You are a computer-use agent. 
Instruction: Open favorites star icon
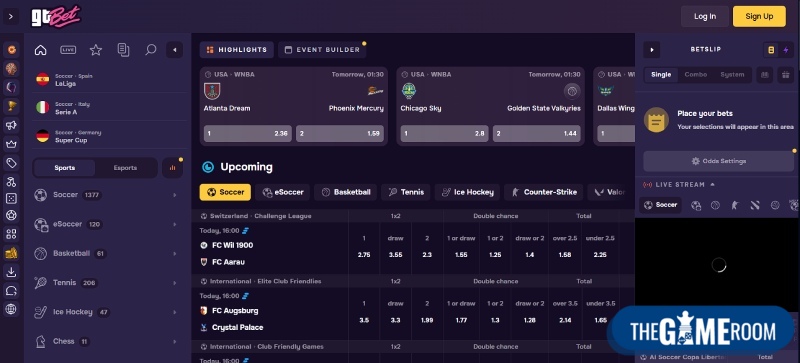[96, 50]
